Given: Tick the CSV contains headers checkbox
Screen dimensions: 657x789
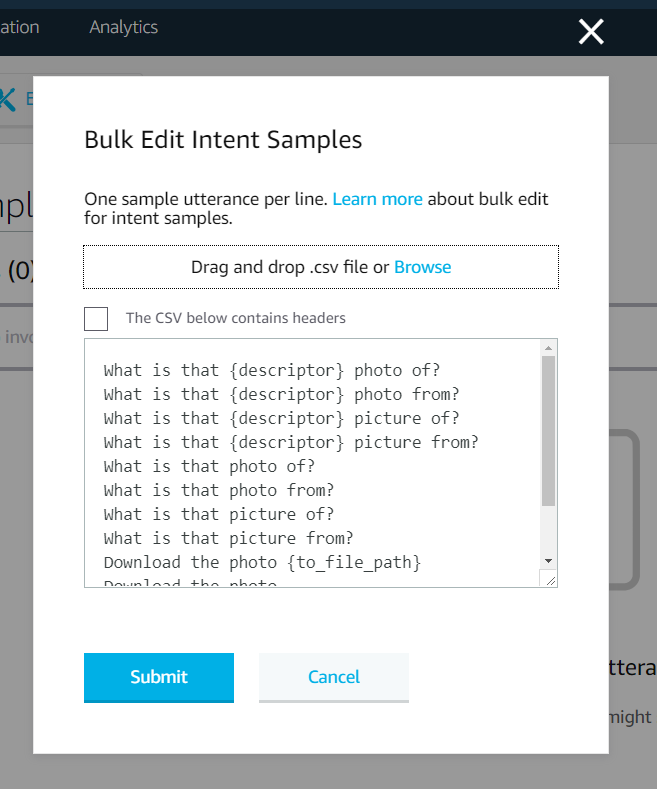Looking at the screenshot, I should point(96,319).
